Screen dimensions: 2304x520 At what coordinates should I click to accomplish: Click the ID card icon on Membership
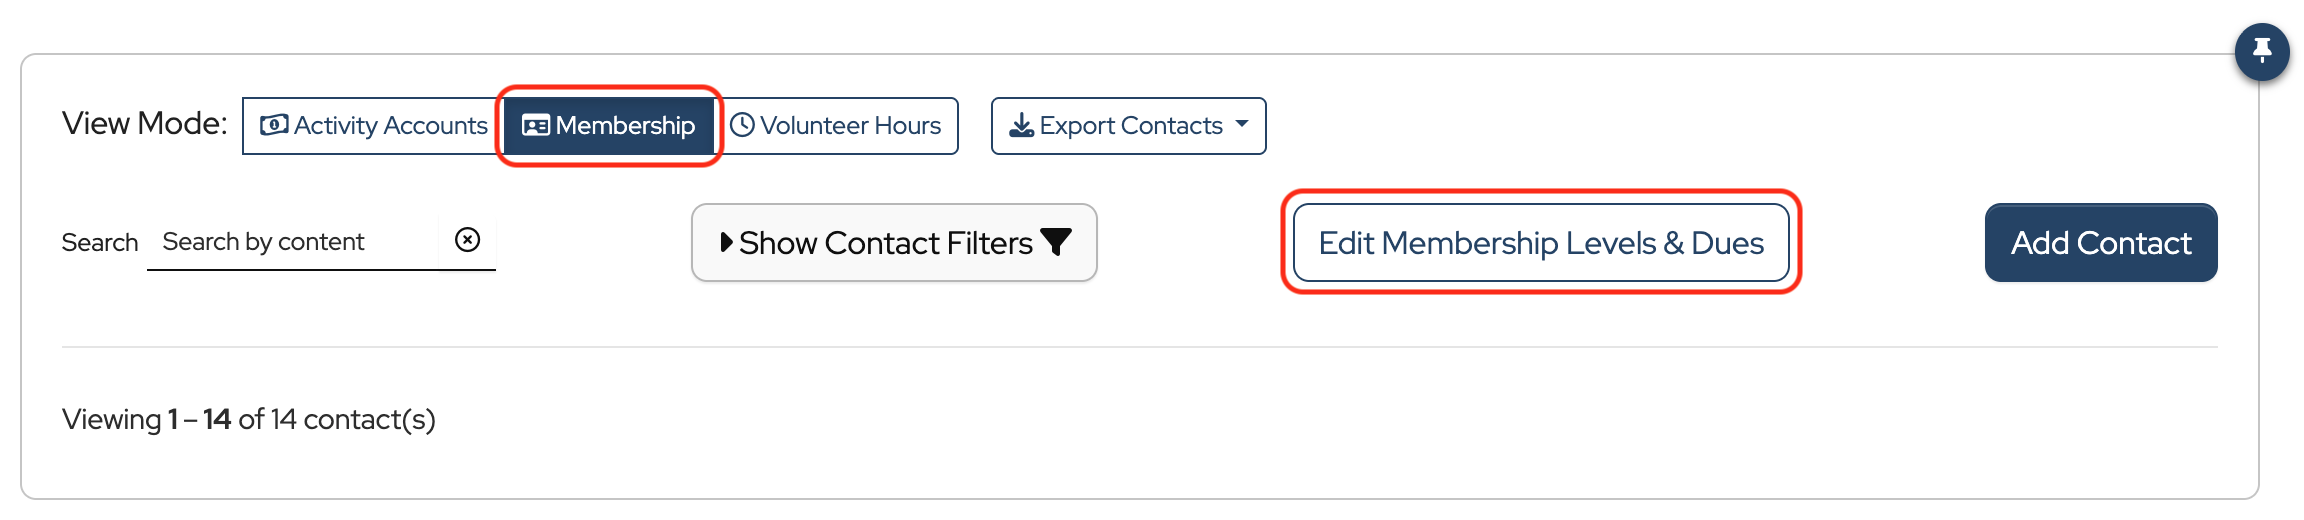(536, 125)
